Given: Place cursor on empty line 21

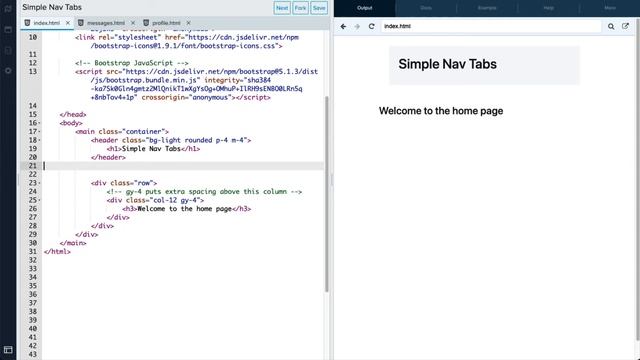Looking at the screenshot, I should pyautogui.click(x=184, y=166).
